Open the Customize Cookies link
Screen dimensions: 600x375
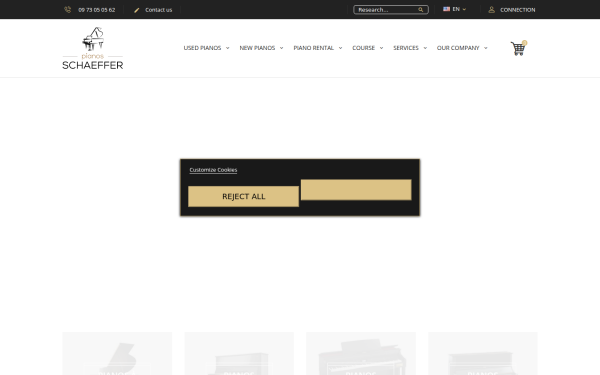(x=213, y=170)
